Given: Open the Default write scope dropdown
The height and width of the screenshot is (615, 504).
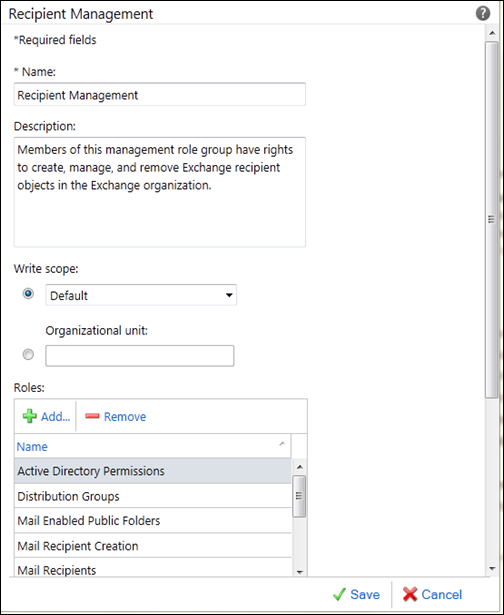Looking at the screenshot, I should coord(141,295).
